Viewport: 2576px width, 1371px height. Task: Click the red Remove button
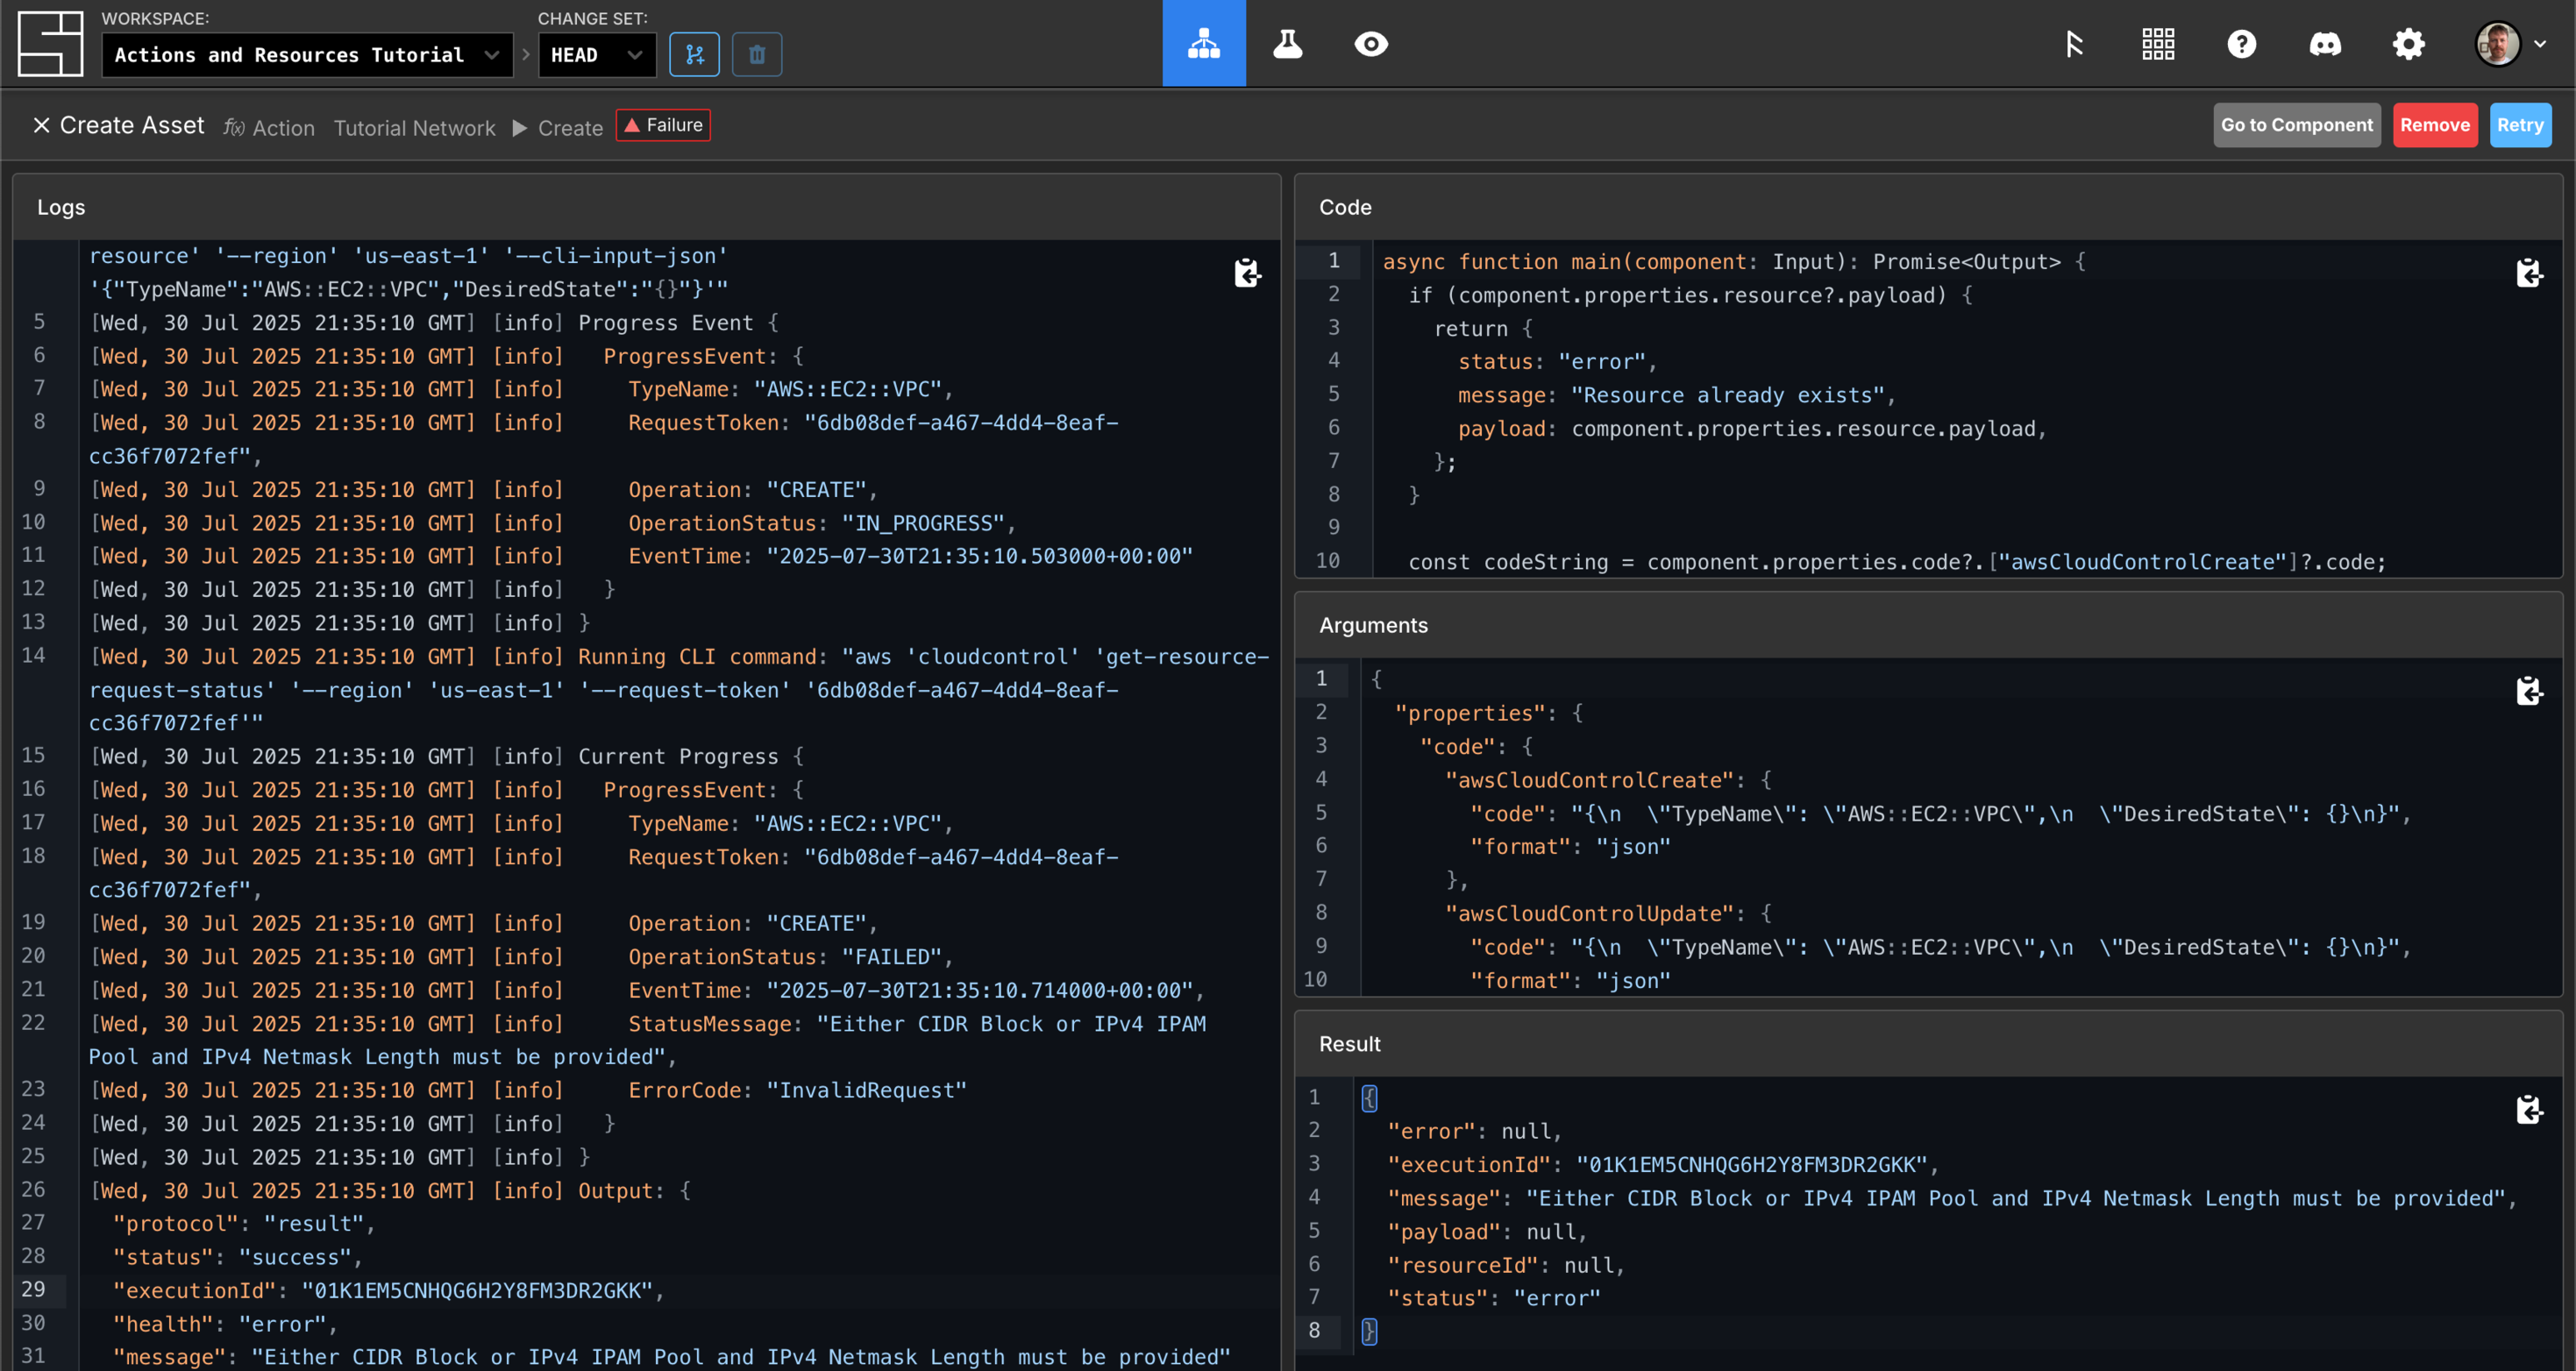2434,125
